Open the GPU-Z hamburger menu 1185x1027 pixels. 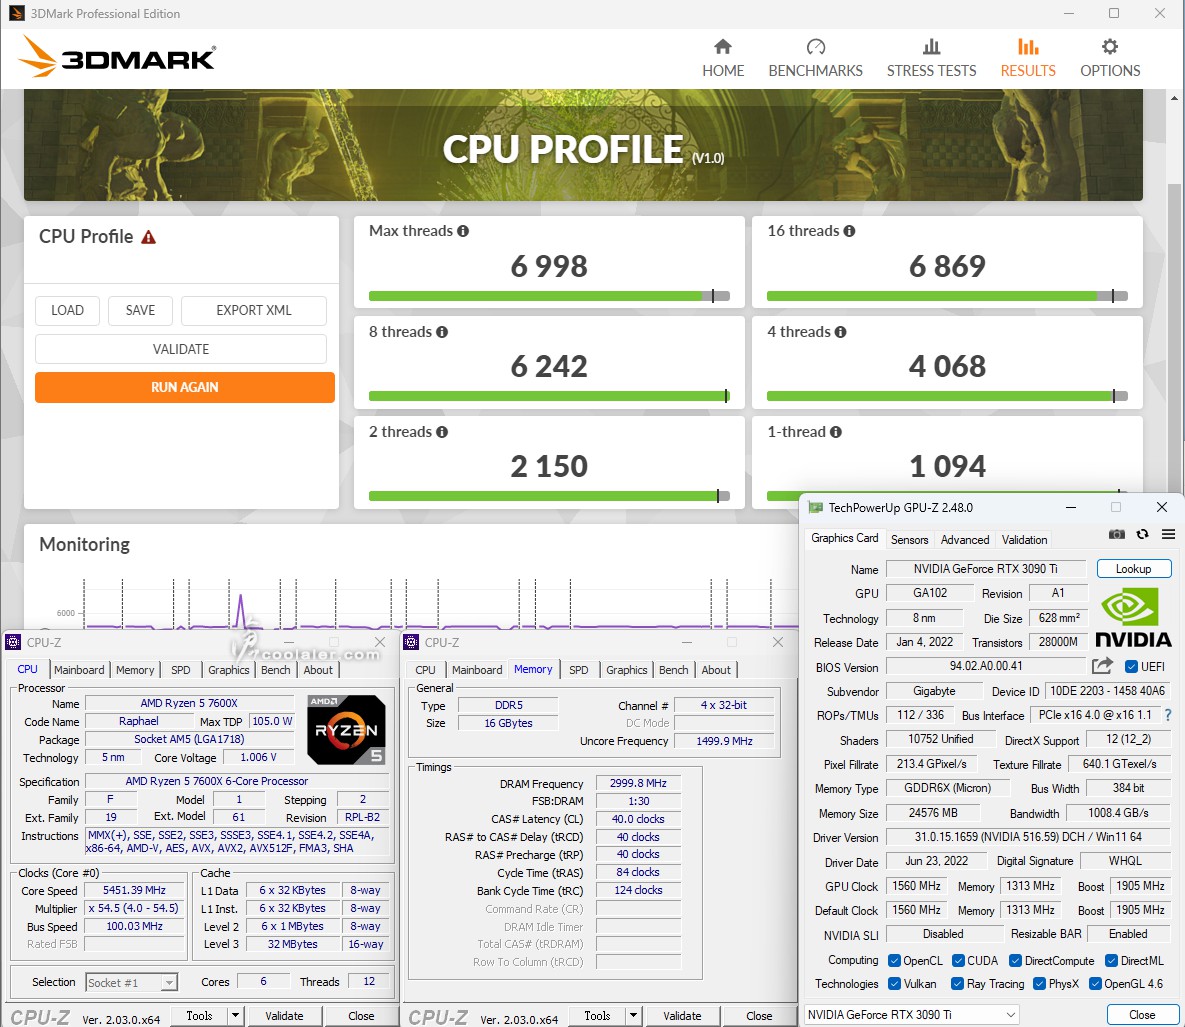[x=1168, y=534]
